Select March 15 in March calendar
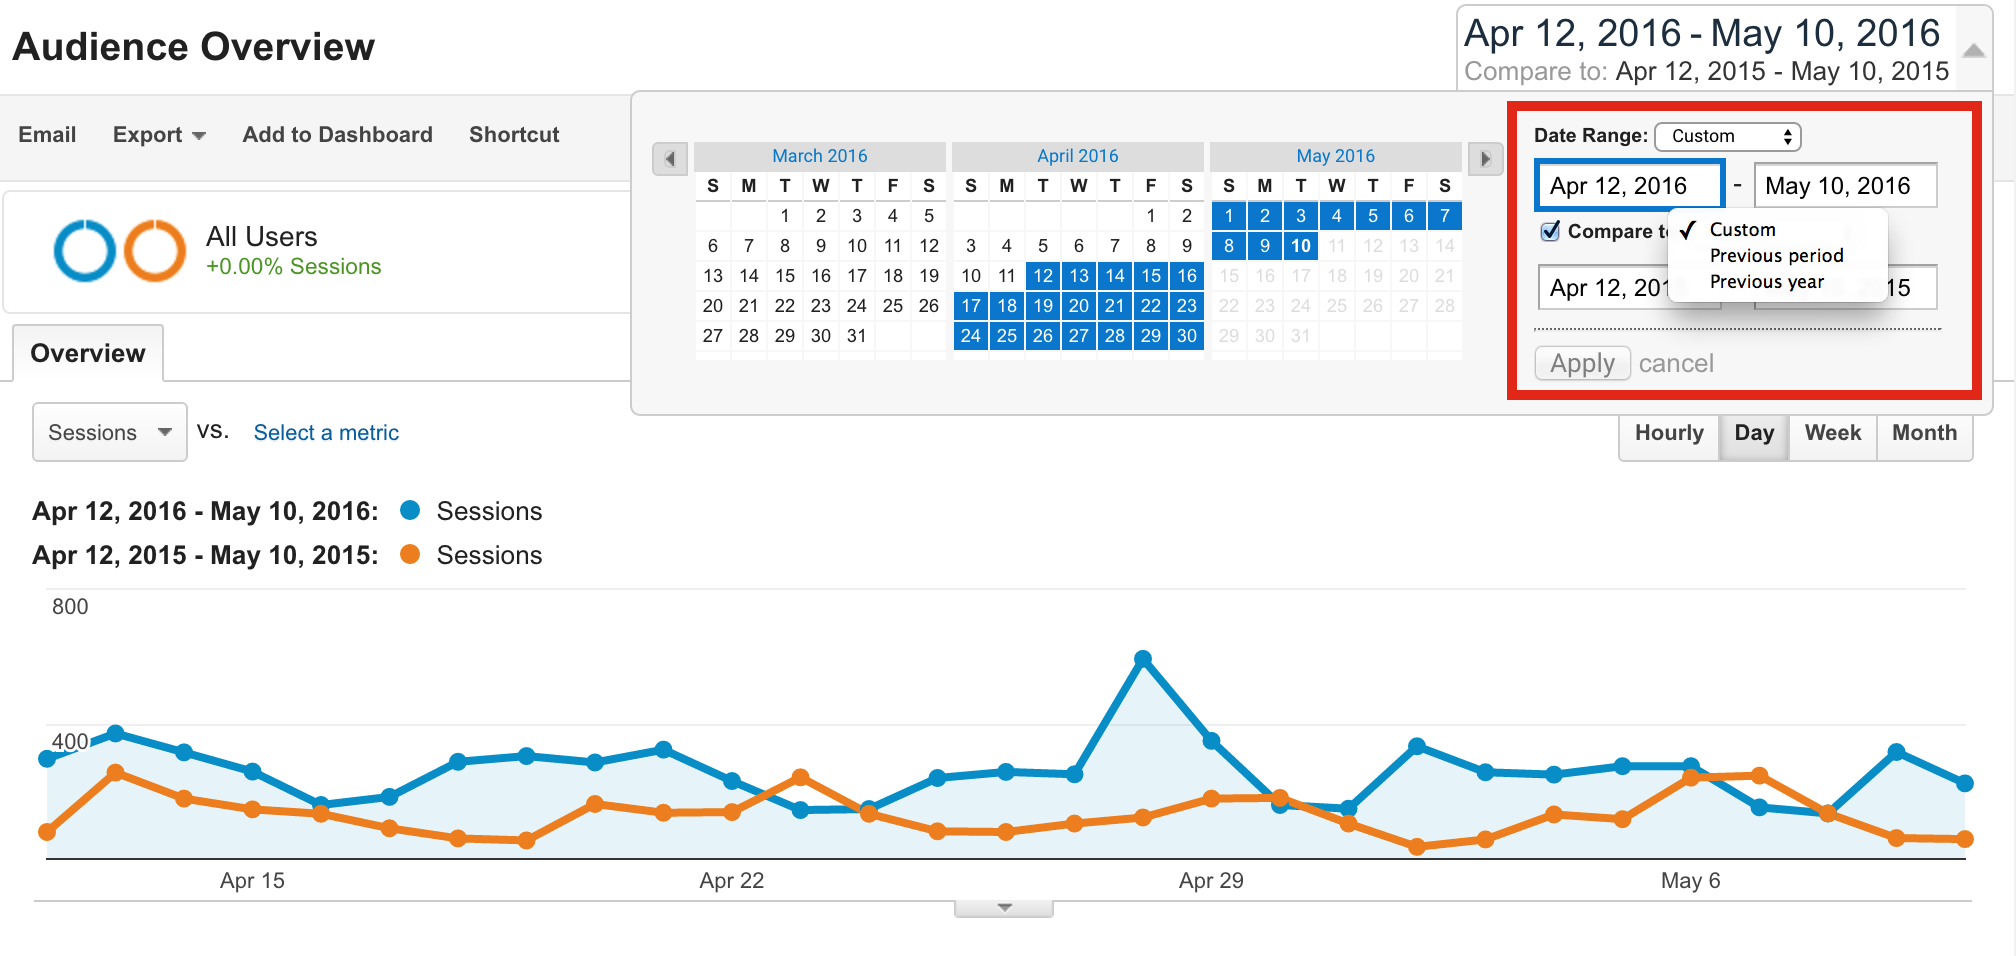This screenshot has height=956, width=2016. (x=785, y=276)
